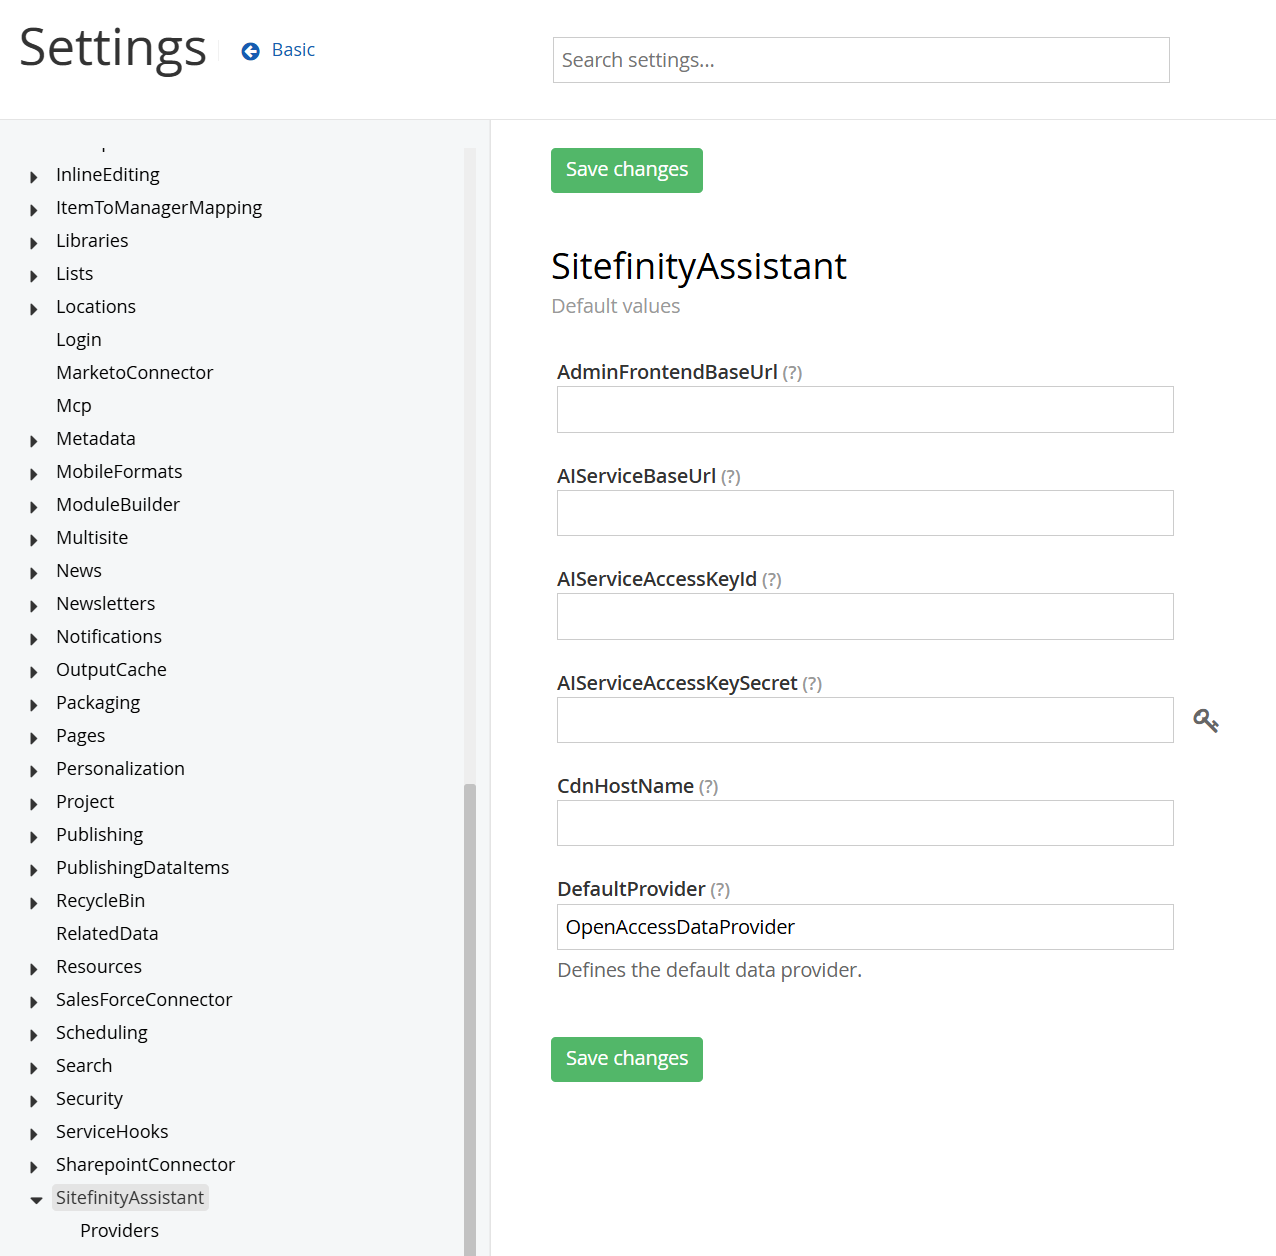Expand the Multisite node
1276x1256 pixels.
34,540
